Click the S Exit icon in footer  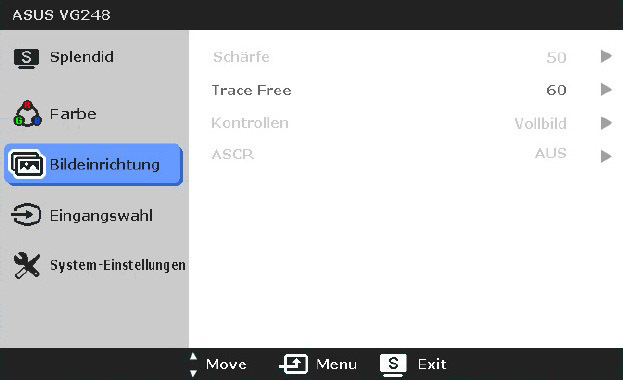click(393, 364)
